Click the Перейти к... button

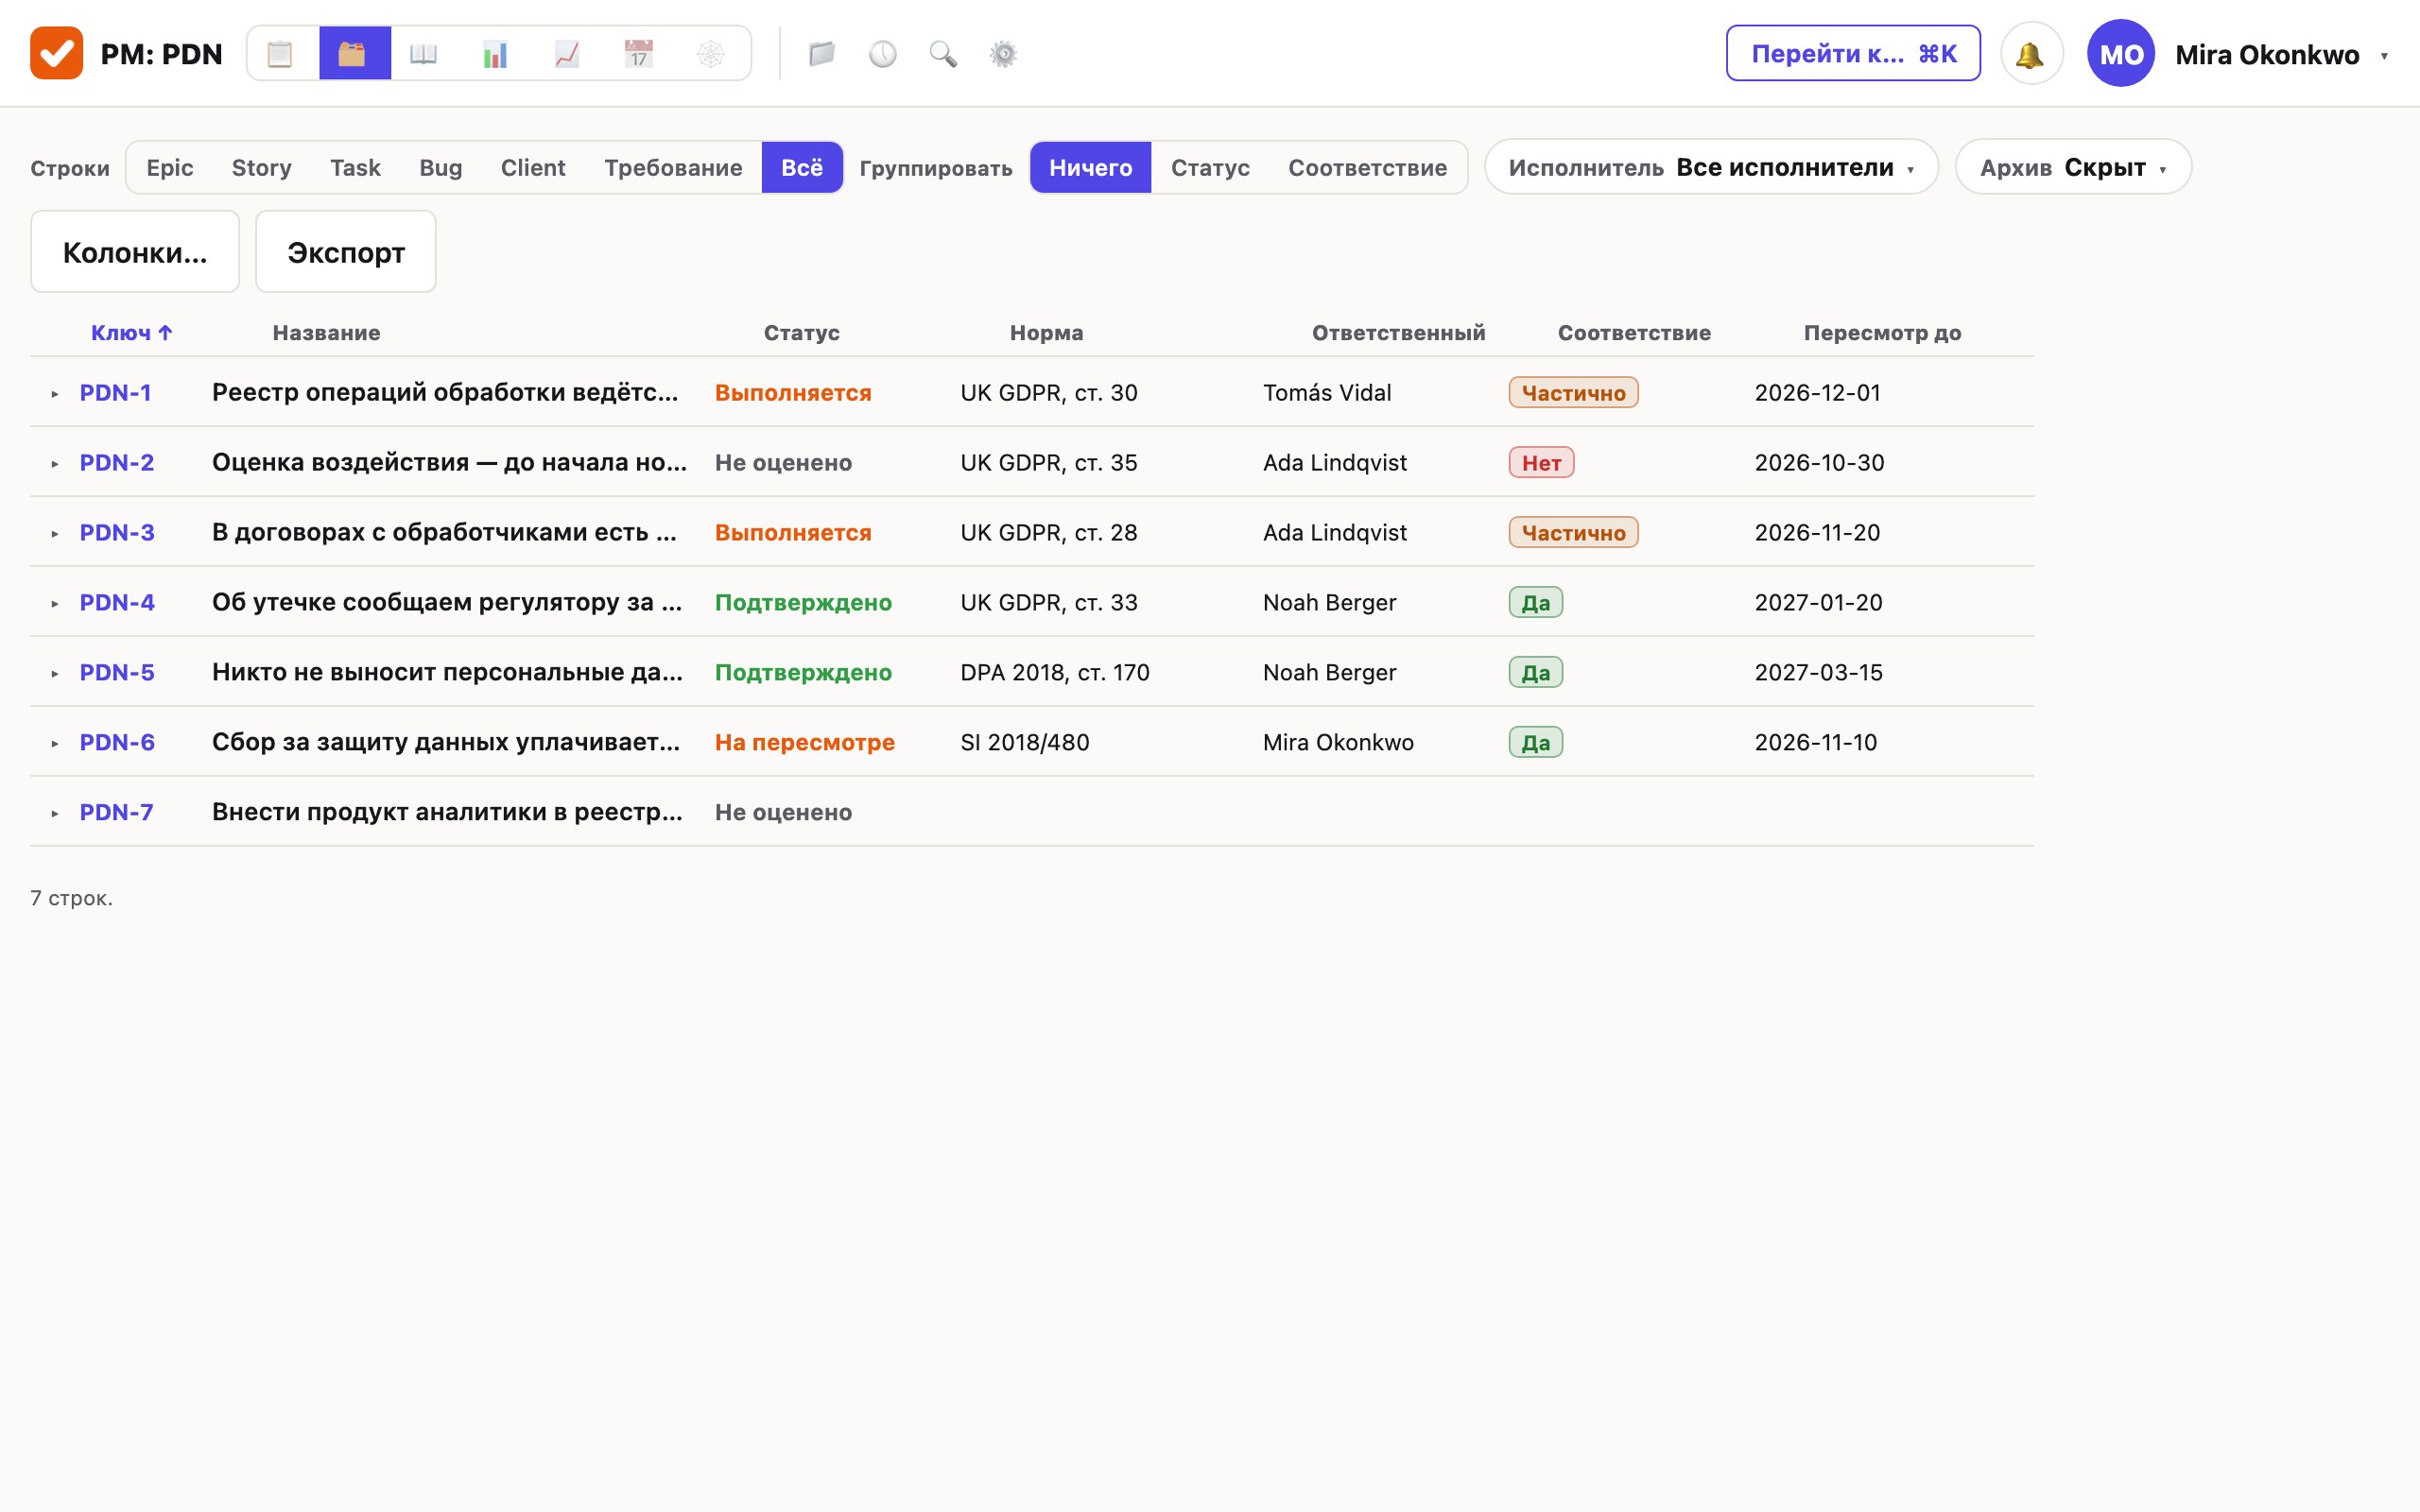pyautogui.click(x=1853, y=53)
